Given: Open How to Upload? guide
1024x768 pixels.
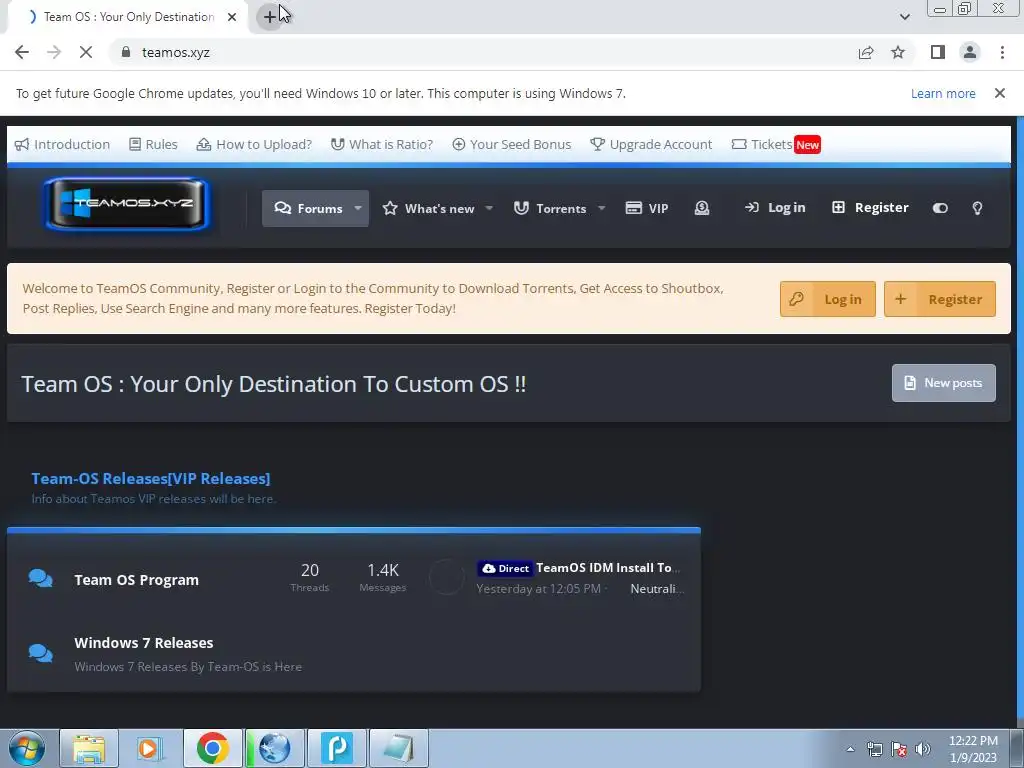Looking at the screenshot, I should point(254,144).
